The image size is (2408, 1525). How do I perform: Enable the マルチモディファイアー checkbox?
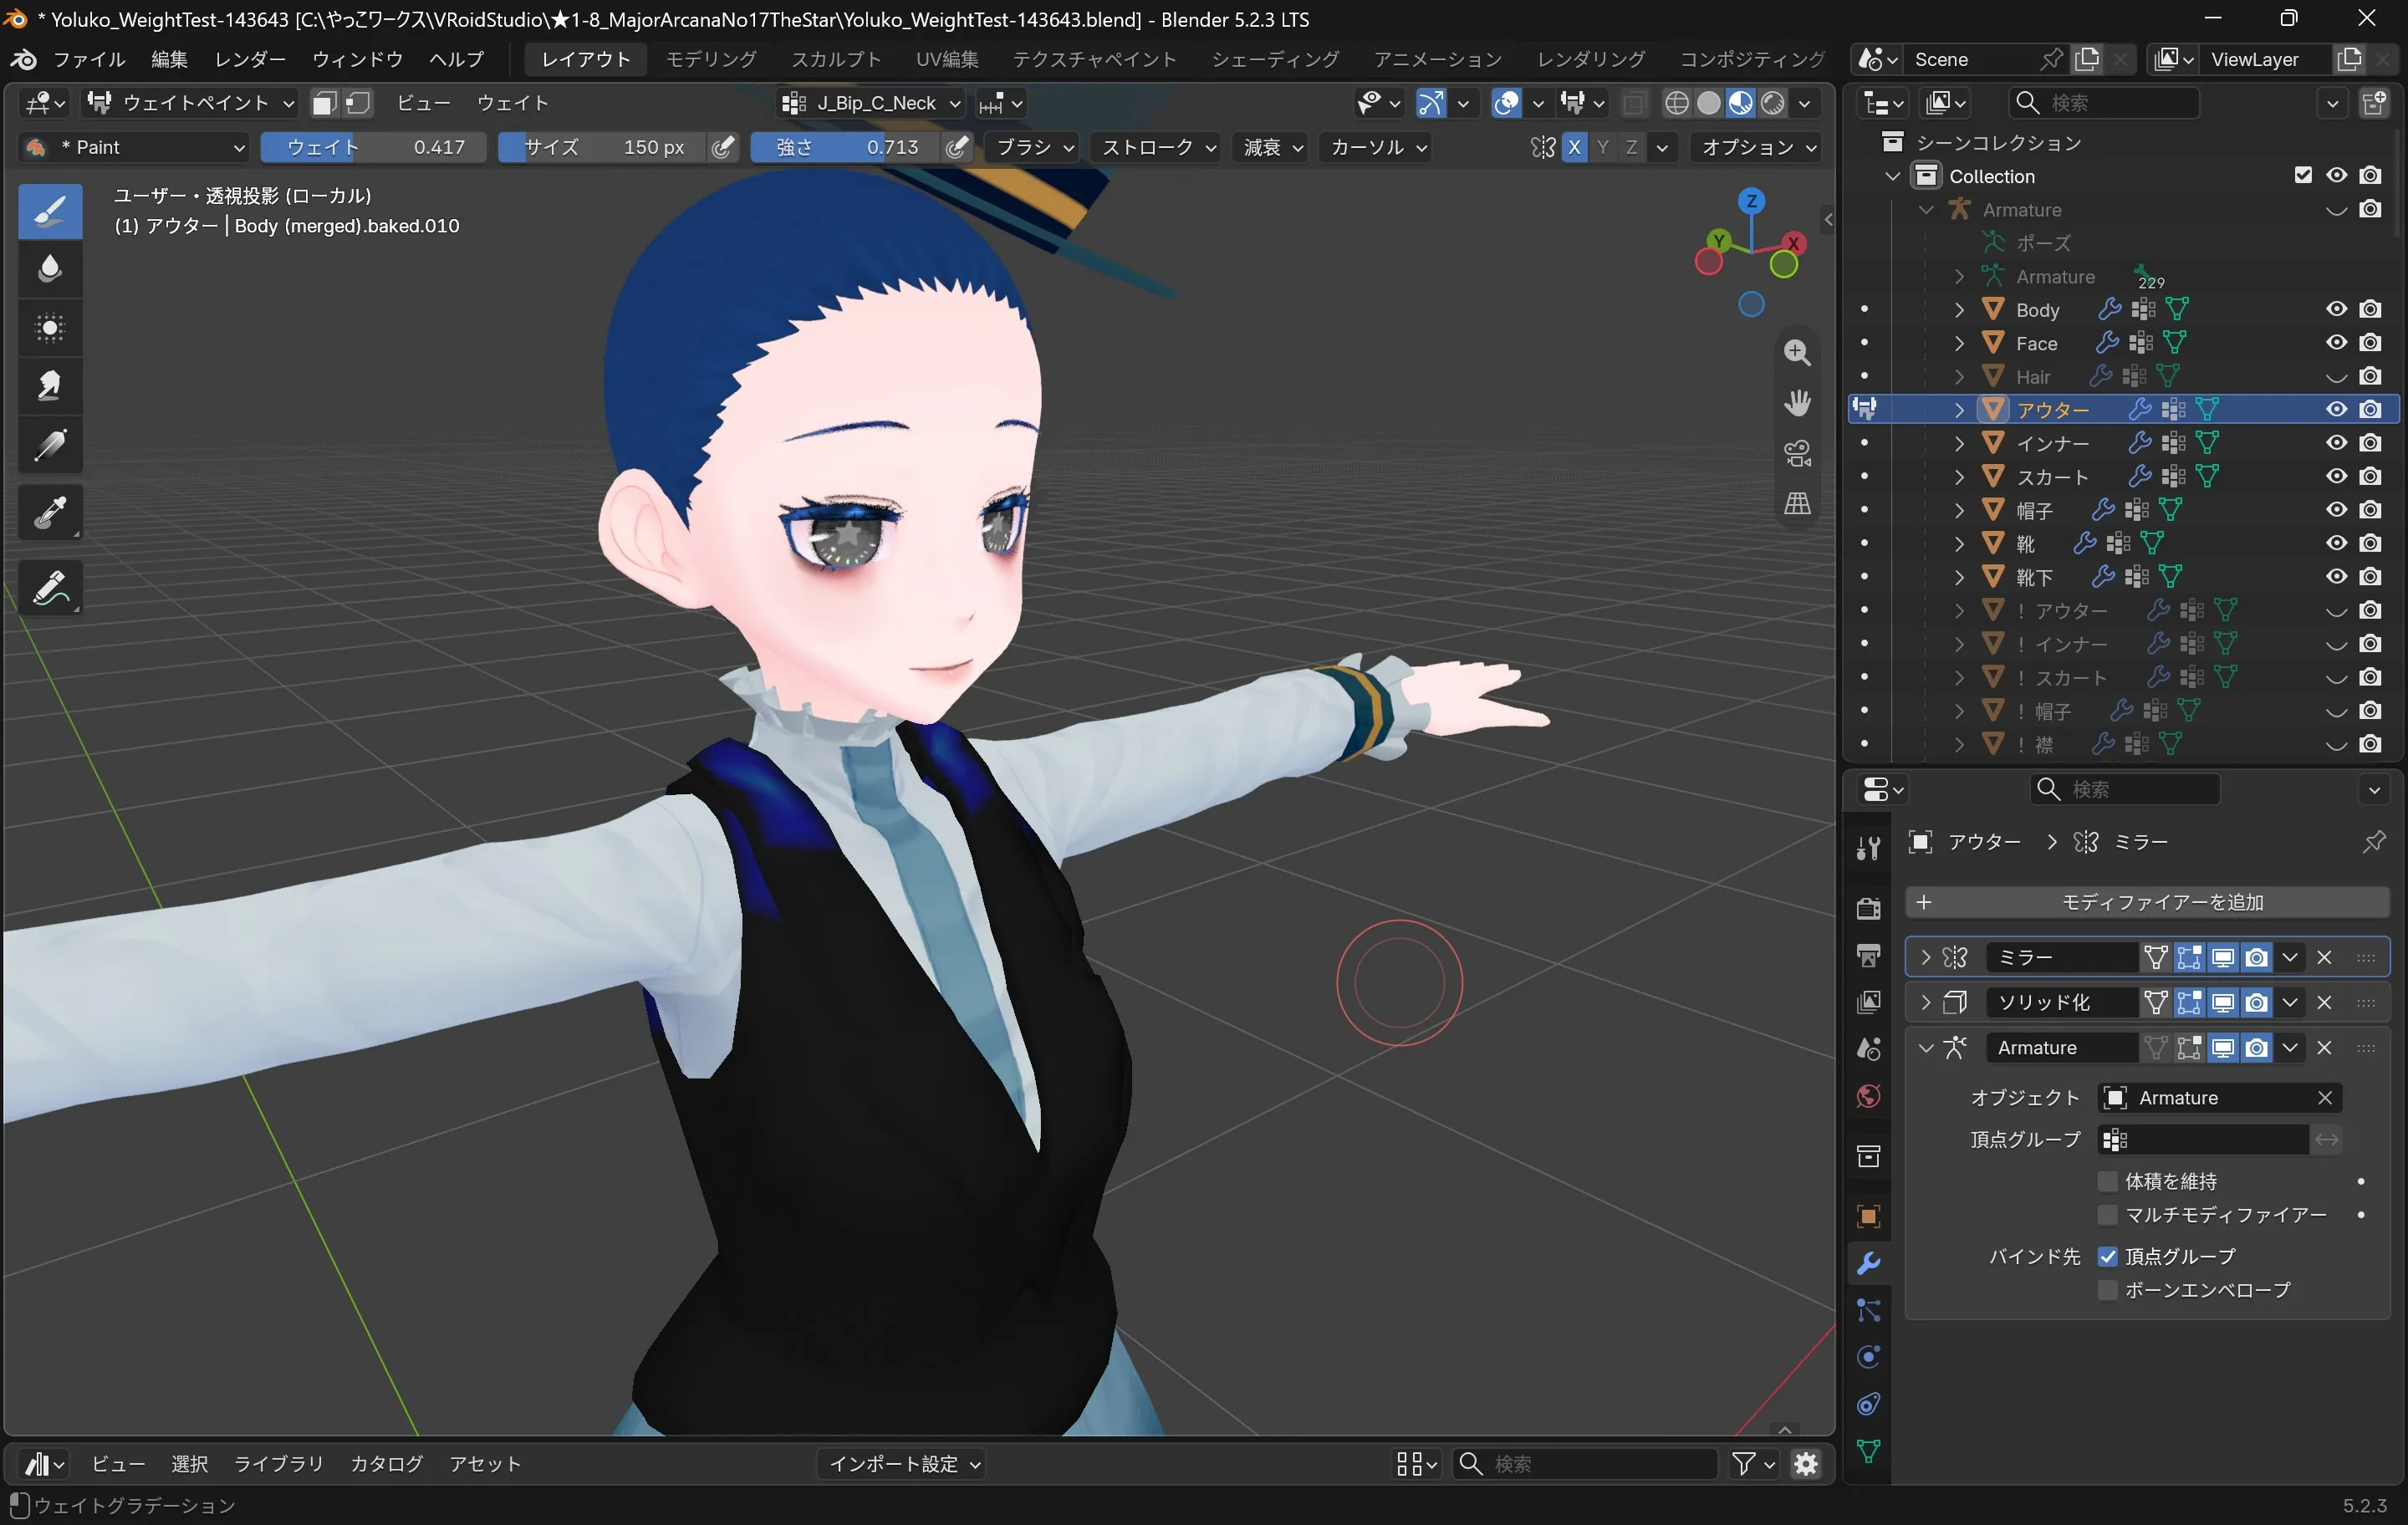click(x=2108, y=1215)
